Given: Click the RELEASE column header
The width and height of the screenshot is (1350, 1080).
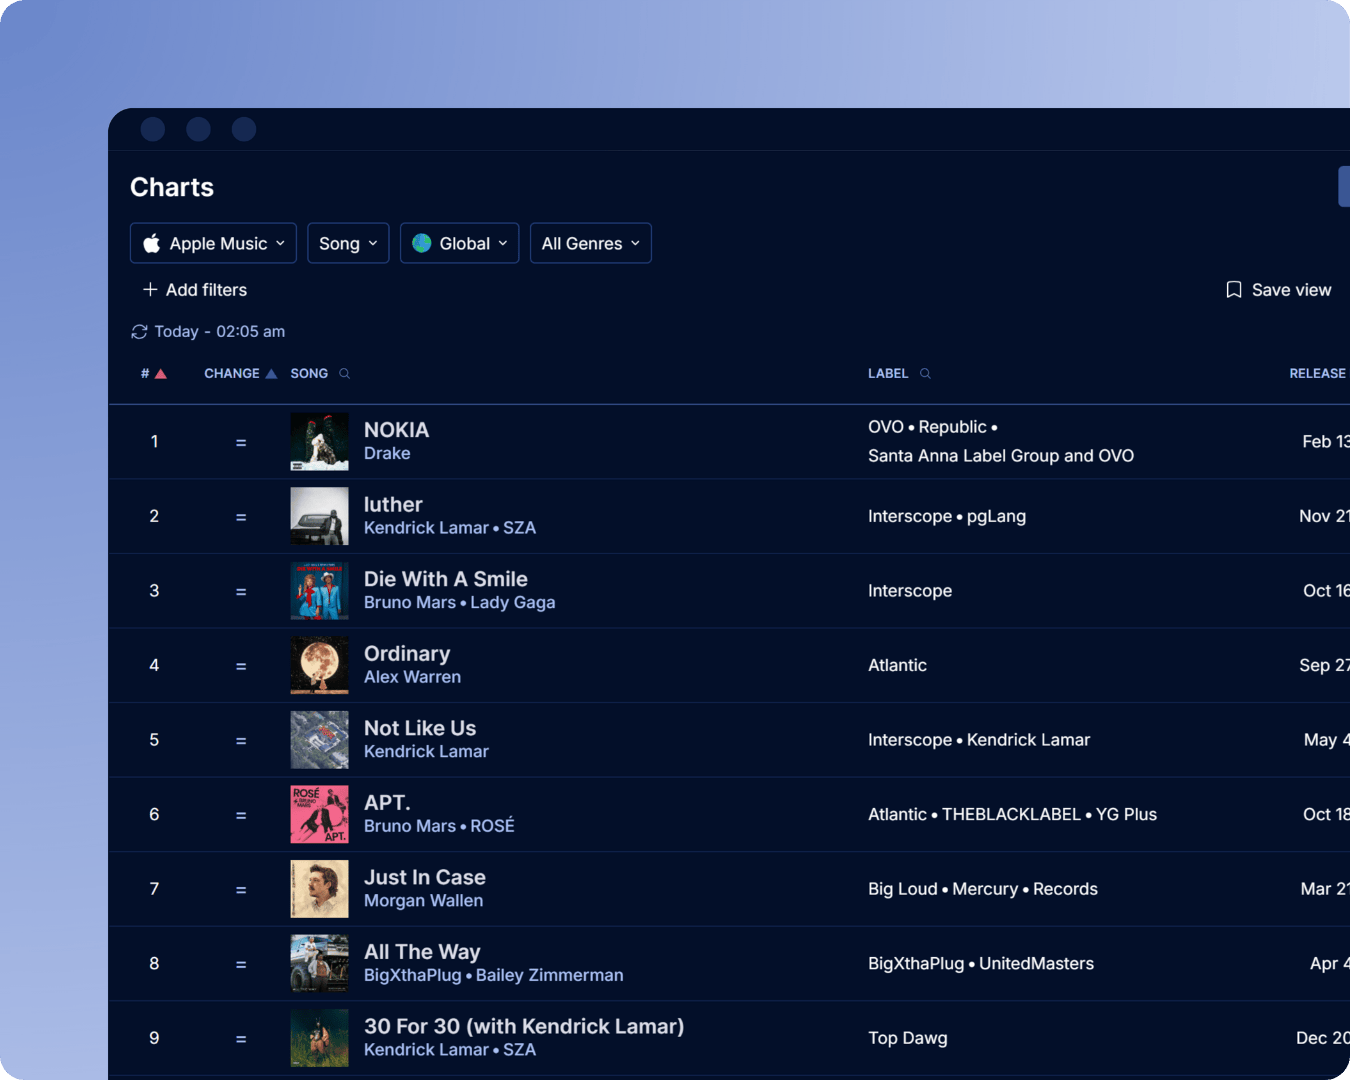Looking at the screenshot, I should click(1317, 373).
